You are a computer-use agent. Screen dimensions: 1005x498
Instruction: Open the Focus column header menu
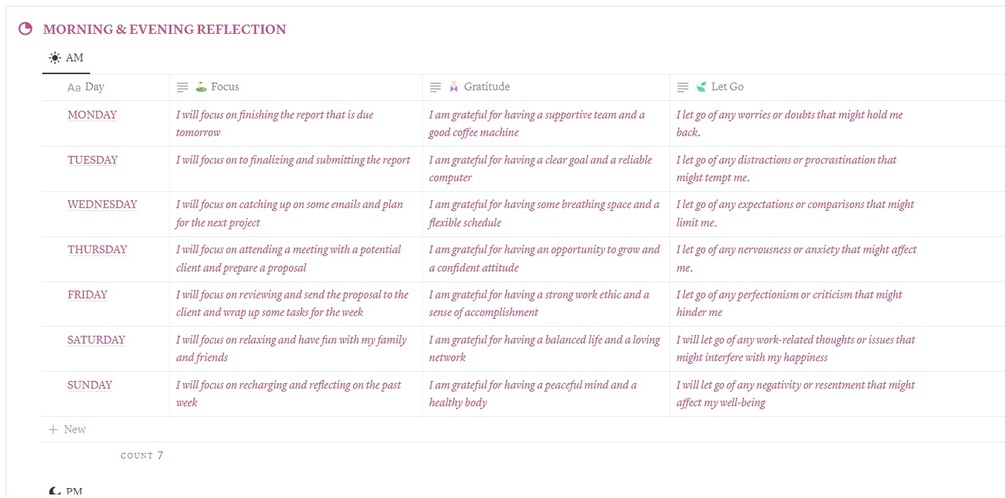pyautogui.click(x=225, y=87)
